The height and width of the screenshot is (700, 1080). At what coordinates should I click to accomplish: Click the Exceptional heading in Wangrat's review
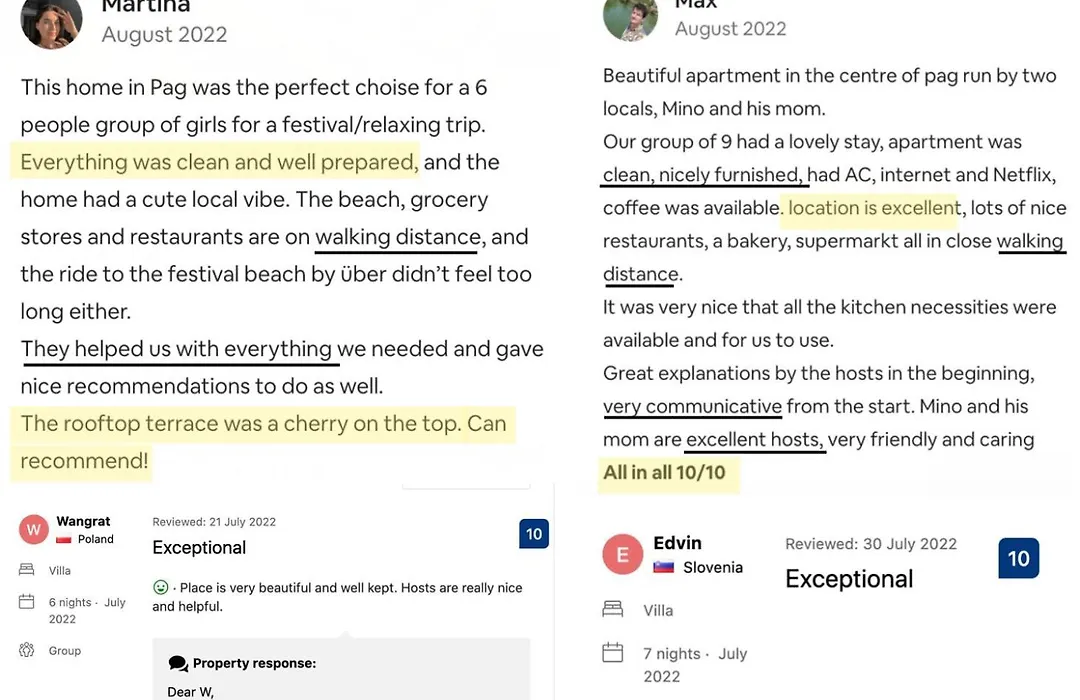[199, 548]
